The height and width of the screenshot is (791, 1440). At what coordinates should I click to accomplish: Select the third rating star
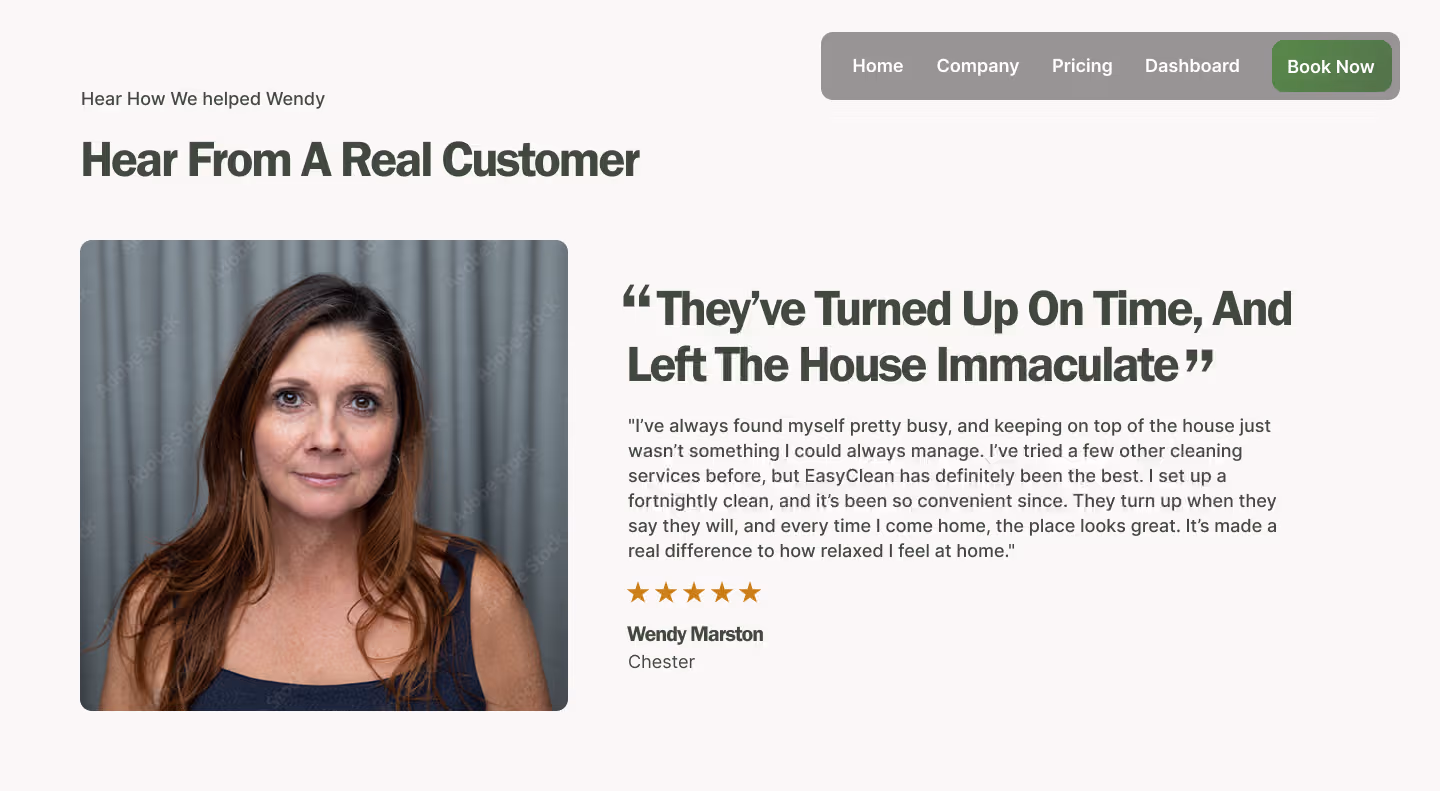(x=694, y=593)
